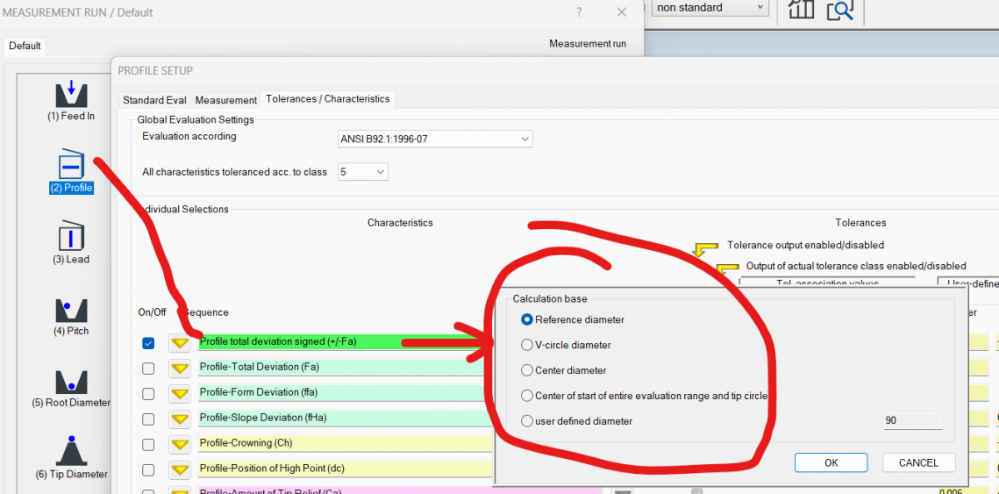The height and width of the screenshot is (494, 999).
Task: Expand the tolerance class dropdown showing 5
Action: tap(363, 172)
